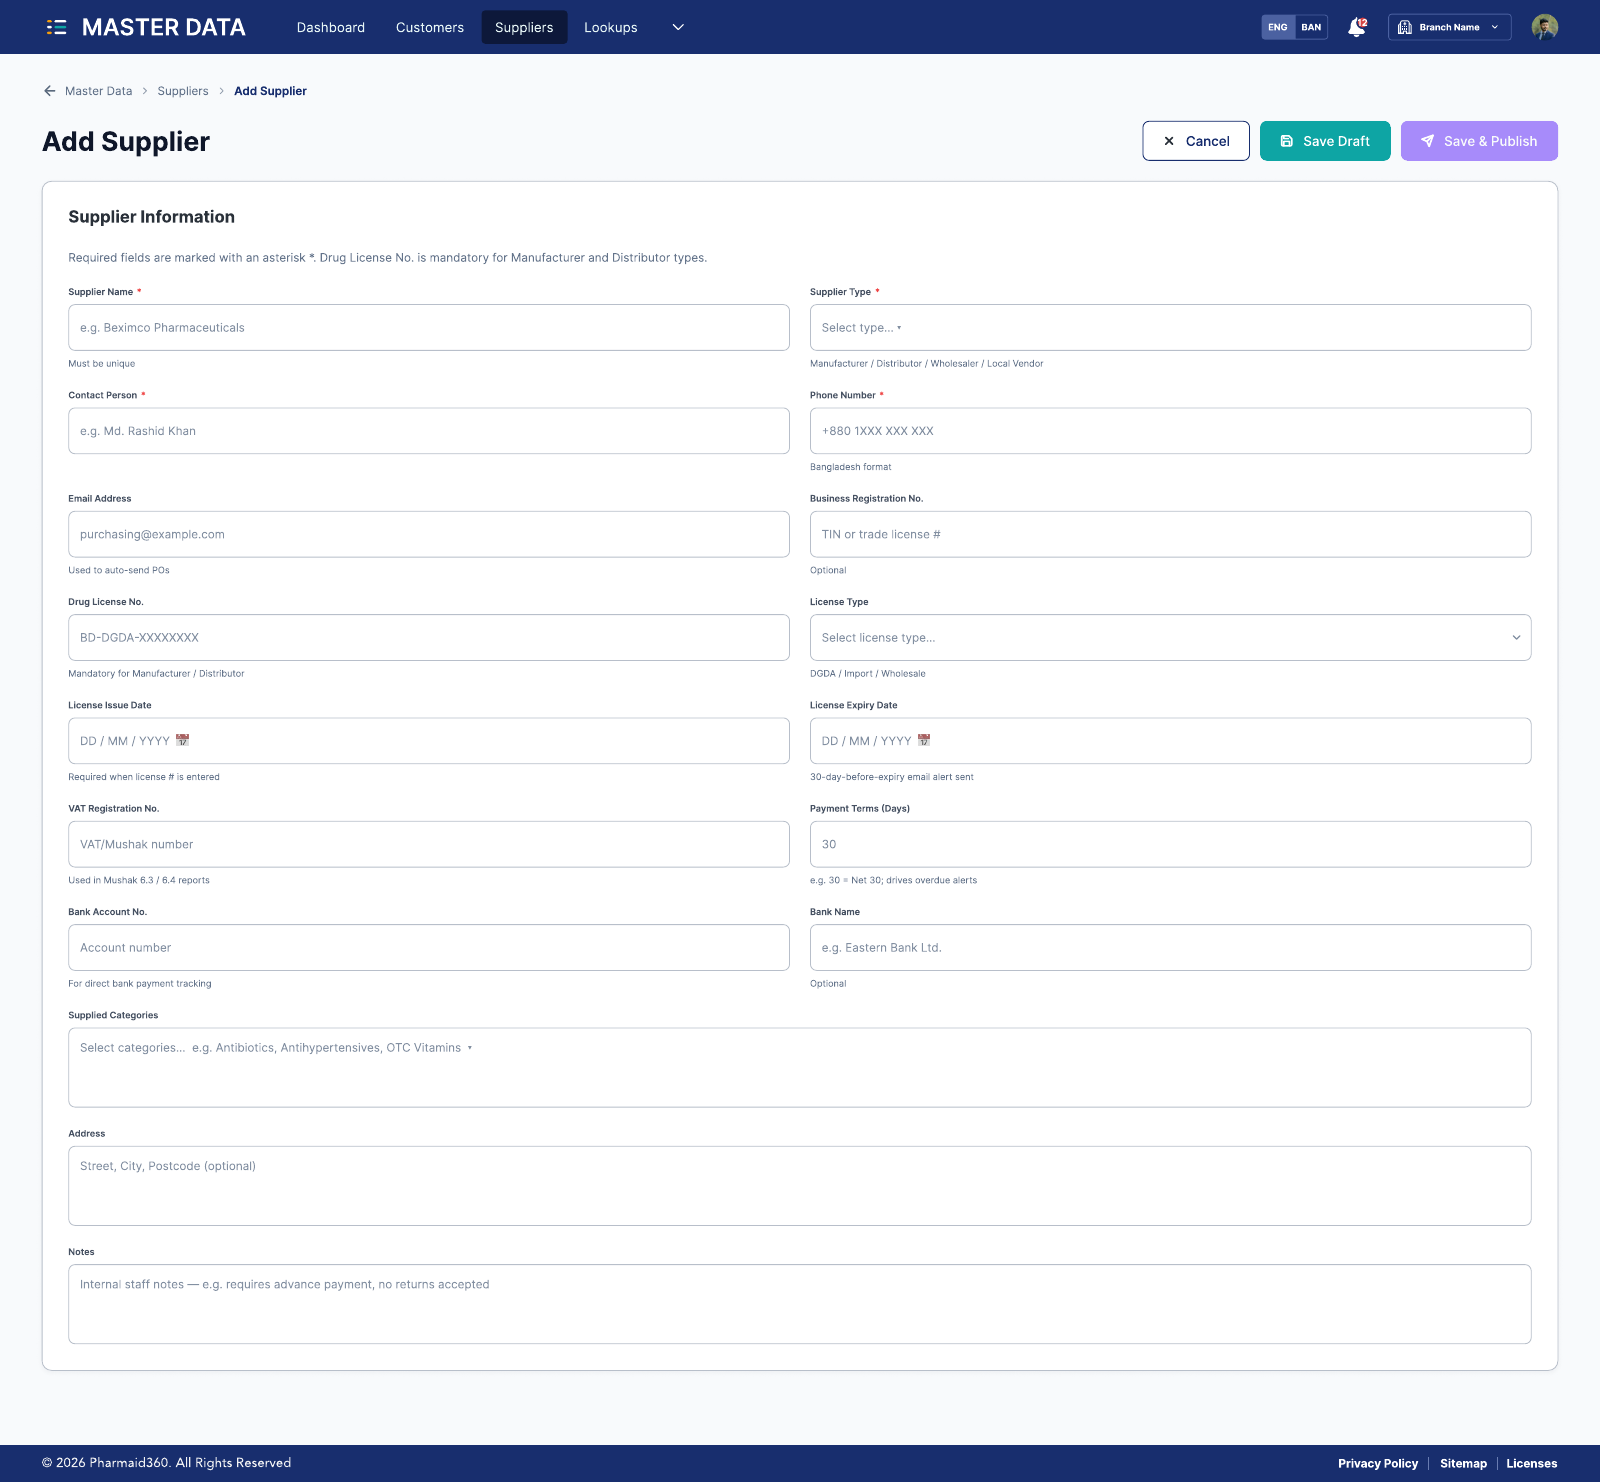
Task: Open License Expiry Date calendar icon
Action: pyautogui.click(x=924, y=740)
